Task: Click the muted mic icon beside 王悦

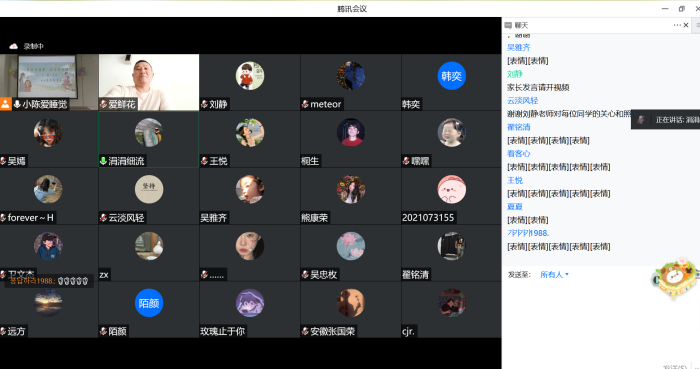Action: click(204, 161)
